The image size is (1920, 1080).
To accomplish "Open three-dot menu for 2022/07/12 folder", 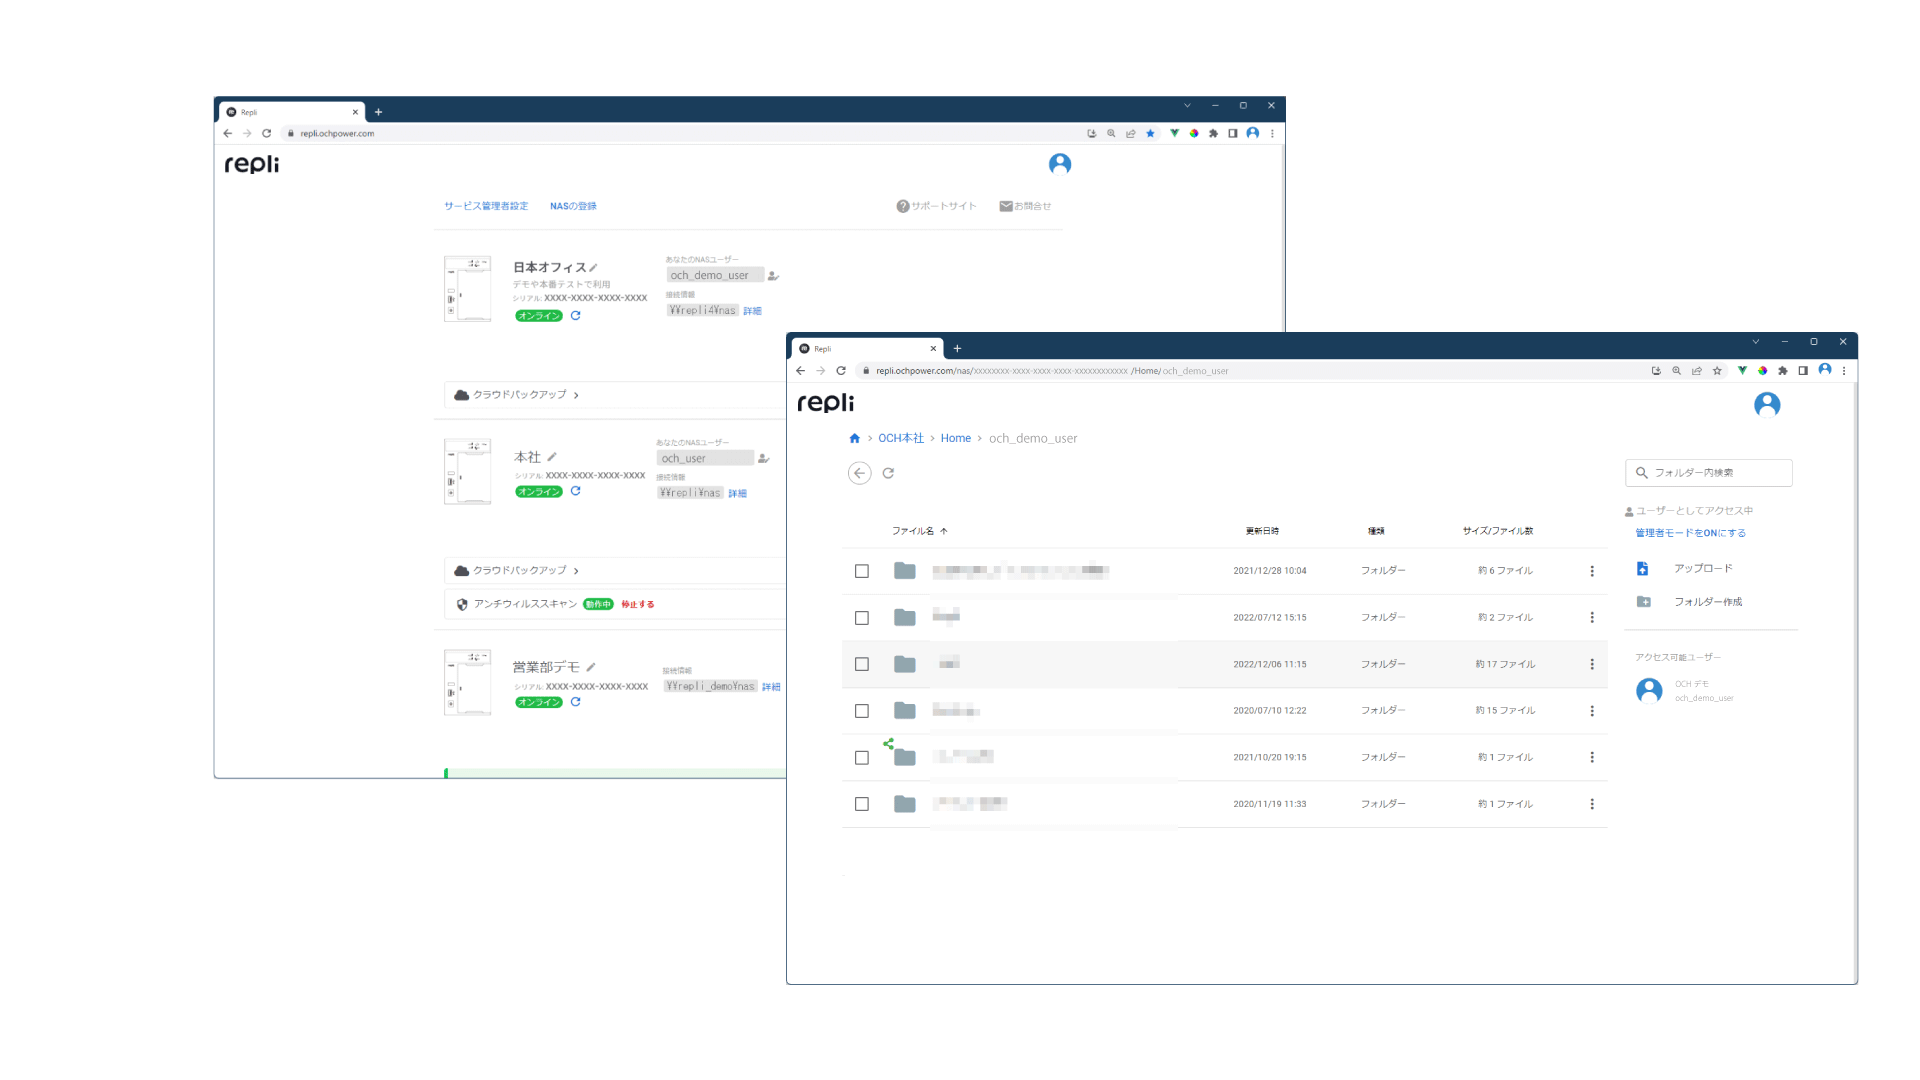I will 1592,618.
